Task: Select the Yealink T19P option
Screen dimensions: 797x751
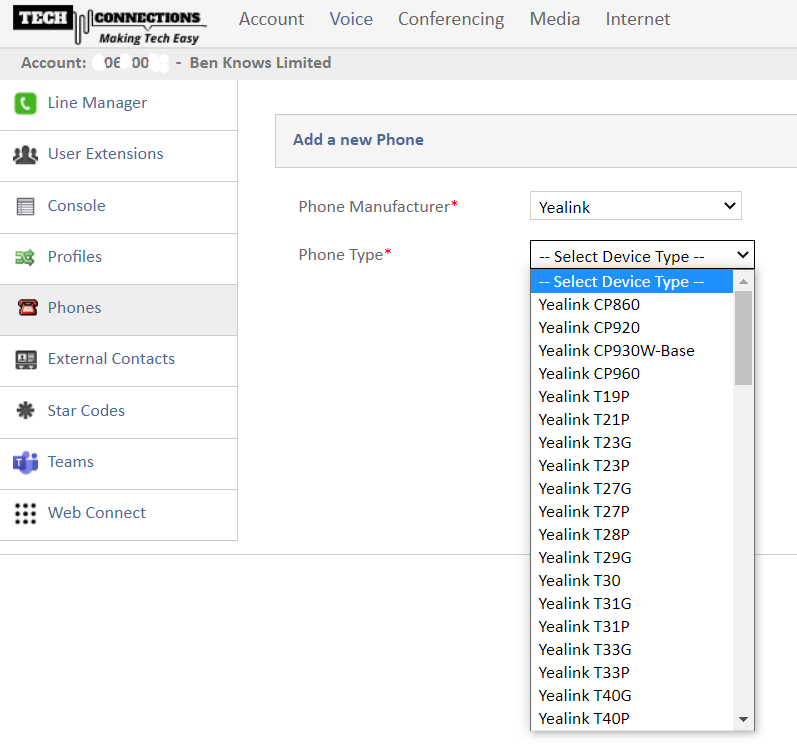Action: pyautogui.click(x=631, y=396)
